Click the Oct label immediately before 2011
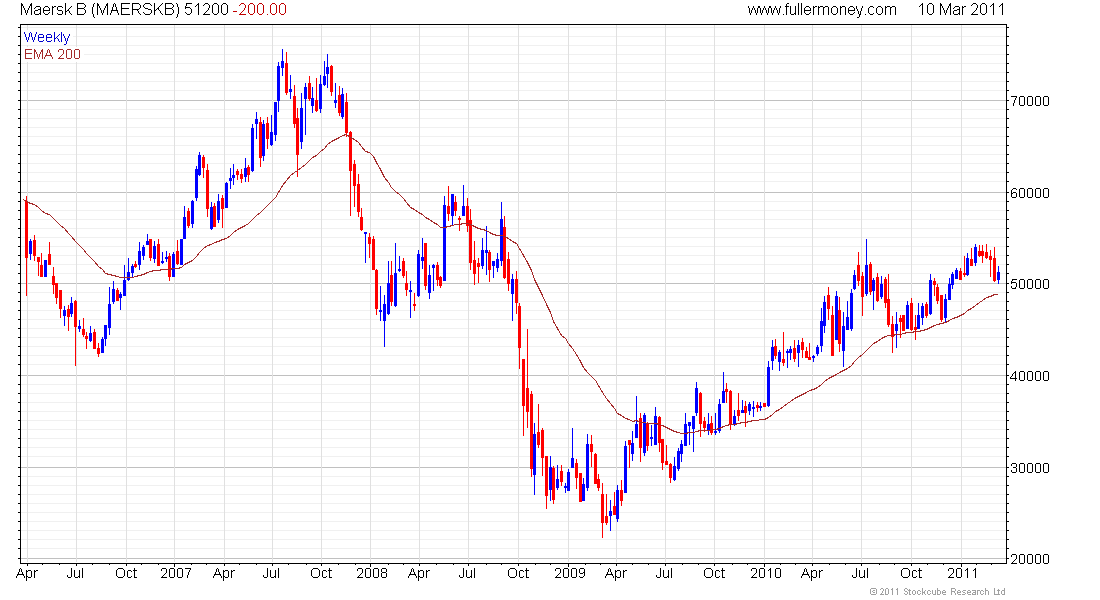This screenshot has height=600, width=1100. tap(911, 573)
